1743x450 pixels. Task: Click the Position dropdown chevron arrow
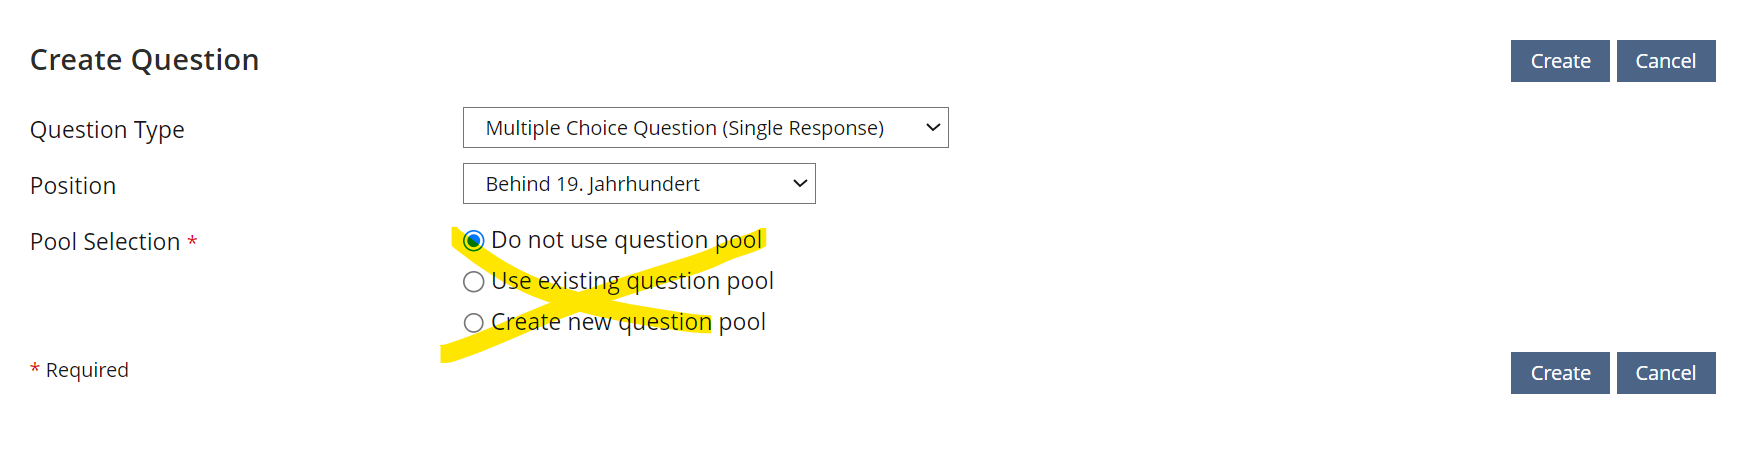[799, 184]
